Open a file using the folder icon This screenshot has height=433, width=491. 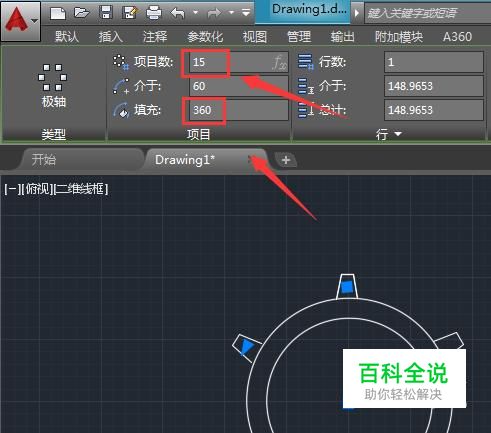point(81,13)
